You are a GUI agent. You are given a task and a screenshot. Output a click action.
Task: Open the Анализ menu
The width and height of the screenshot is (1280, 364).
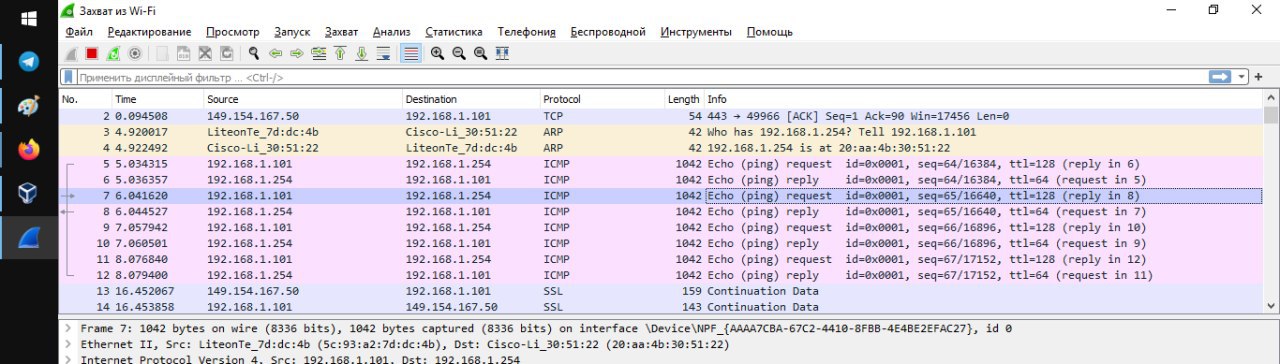point(391,32)
